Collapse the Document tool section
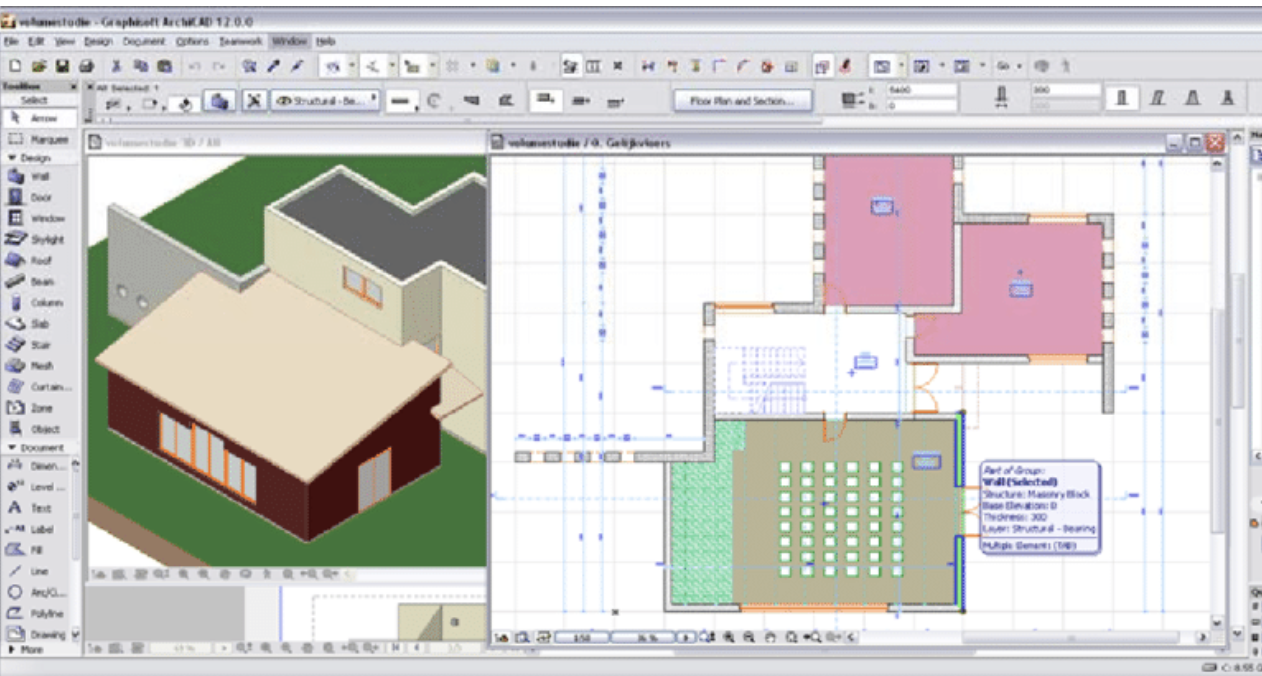 [11, 447]
